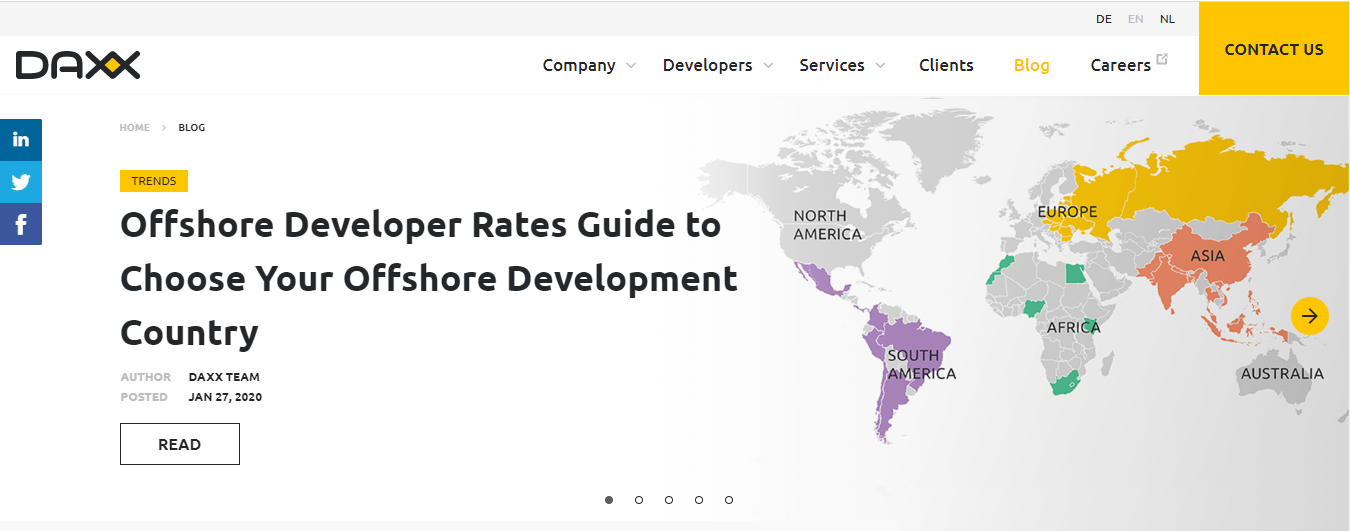Open the Developers menu
This screenshot has width=1350, height=531.
(707, 65)
